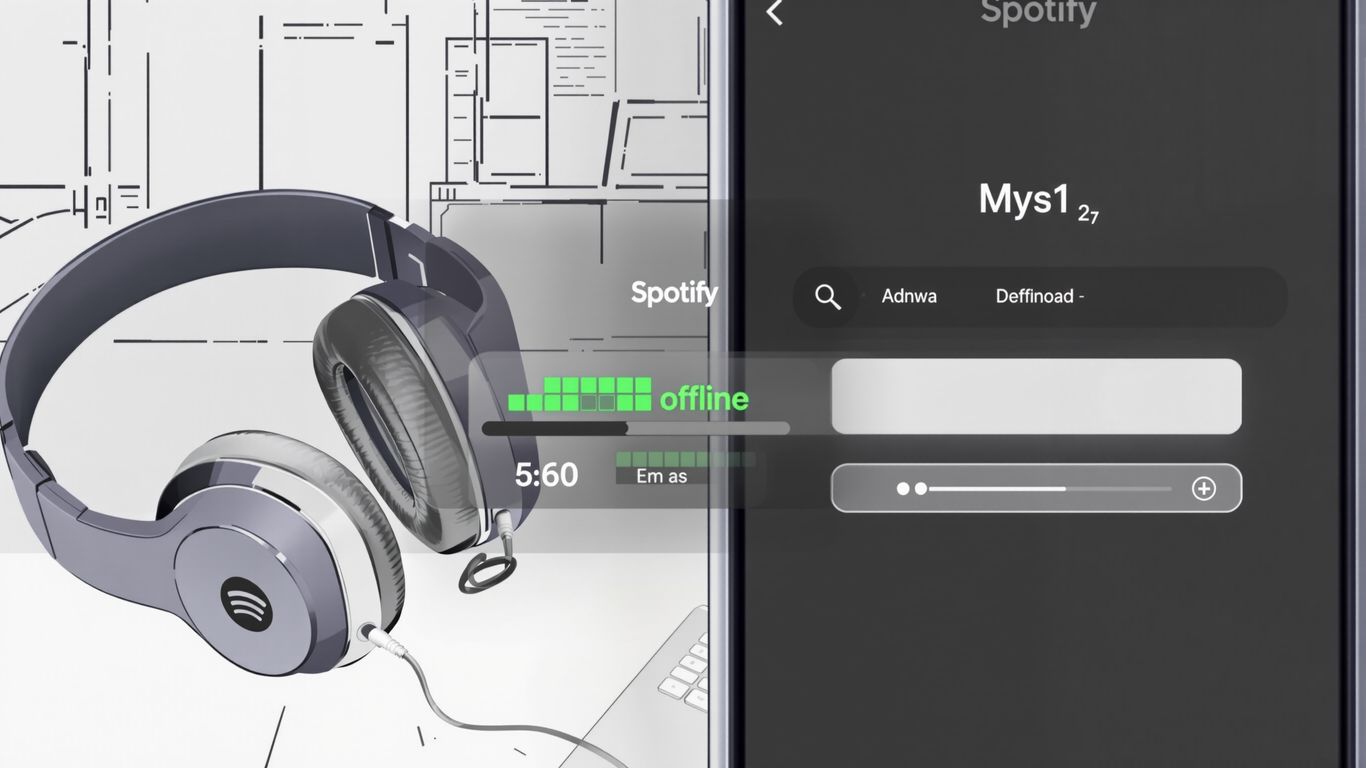Go back using the top-left chevron arrow
Image resolution: width=1366 pixels, height=768 pixels.
774,12
